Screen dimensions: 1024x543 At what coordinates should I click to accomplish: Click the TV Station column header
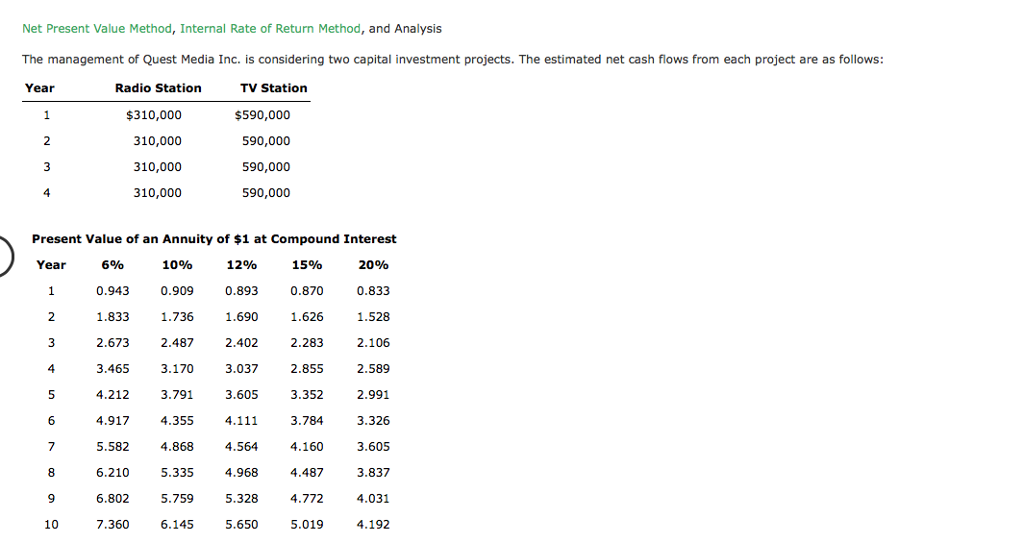274,88
